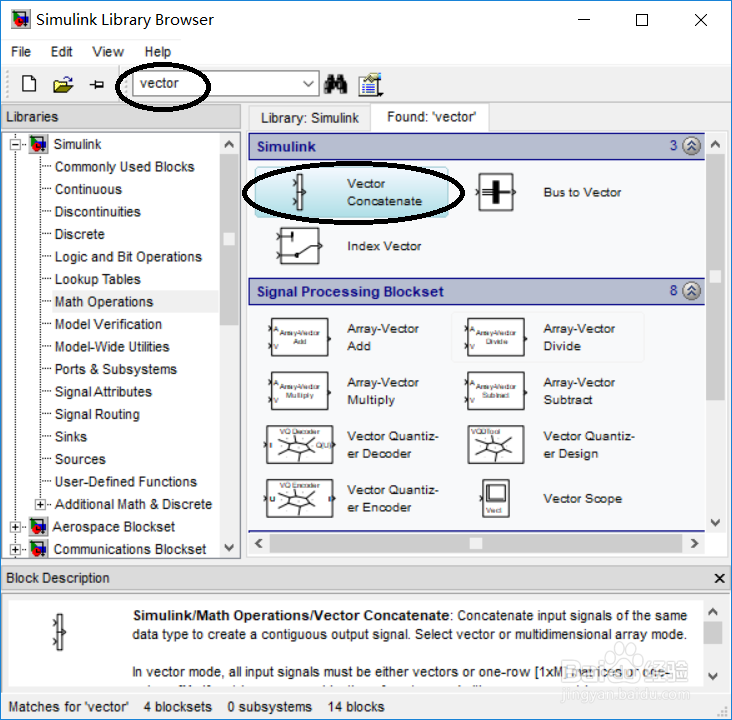Select the Sources library
Viewport: 732px width, 720px height.
point(80,459)
